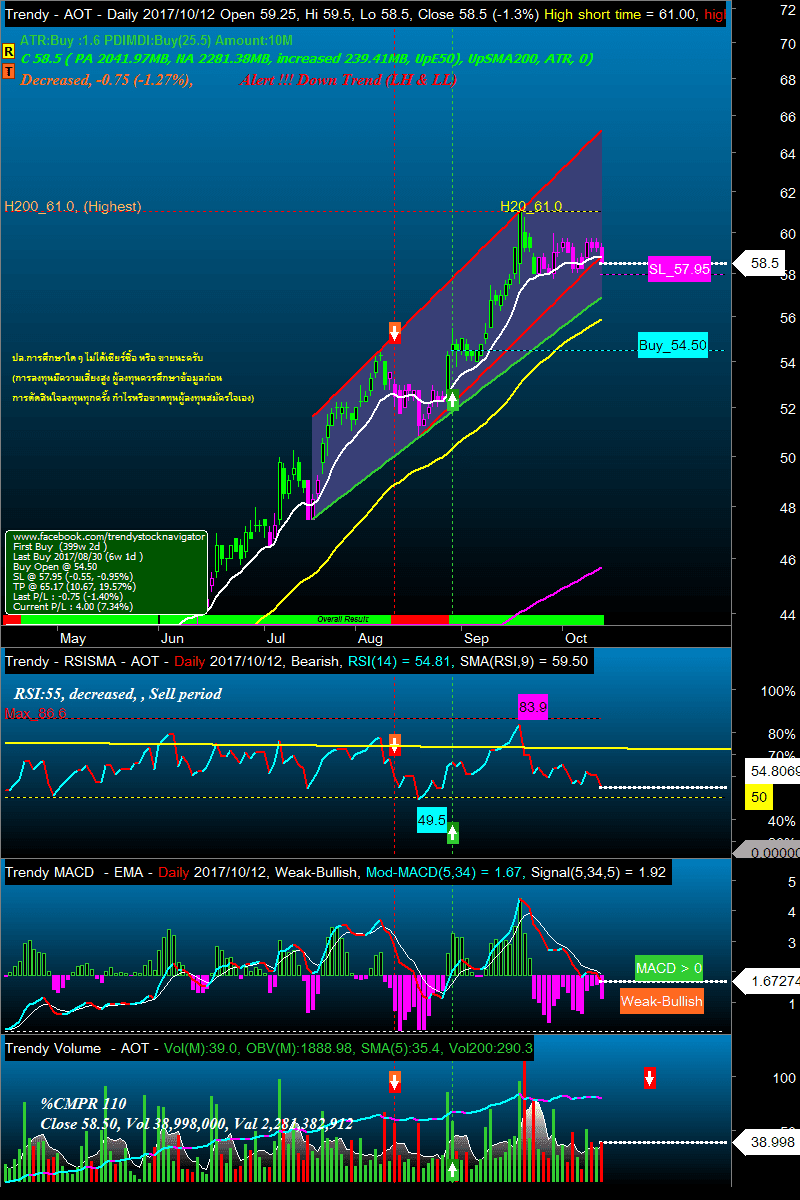Click the yellow 50 level marker on RSI scale
Screen dimensions: 800x1200
758,797
